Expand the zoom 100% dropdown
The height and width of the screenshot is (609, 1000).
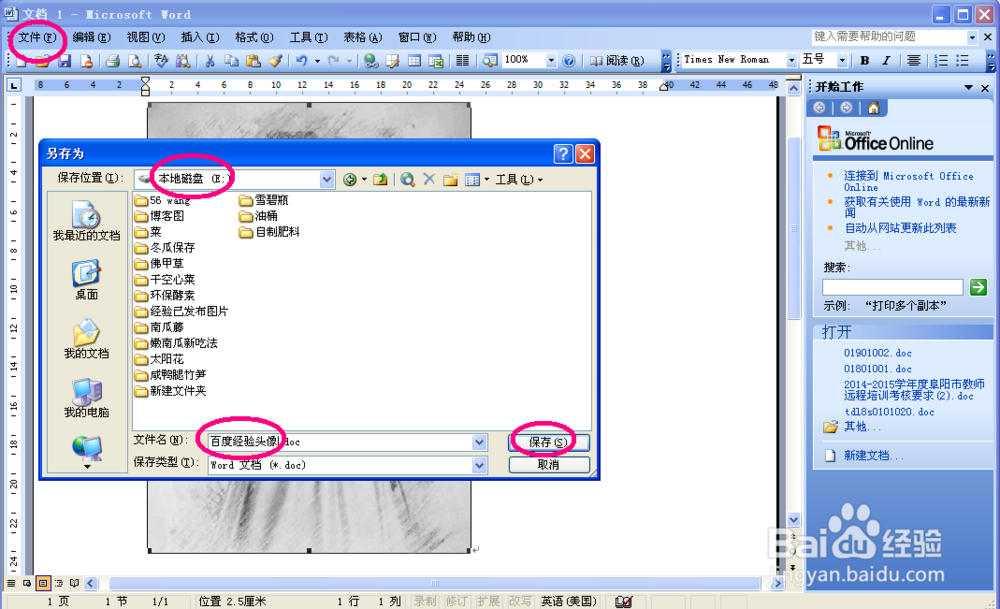click(551, 61)
